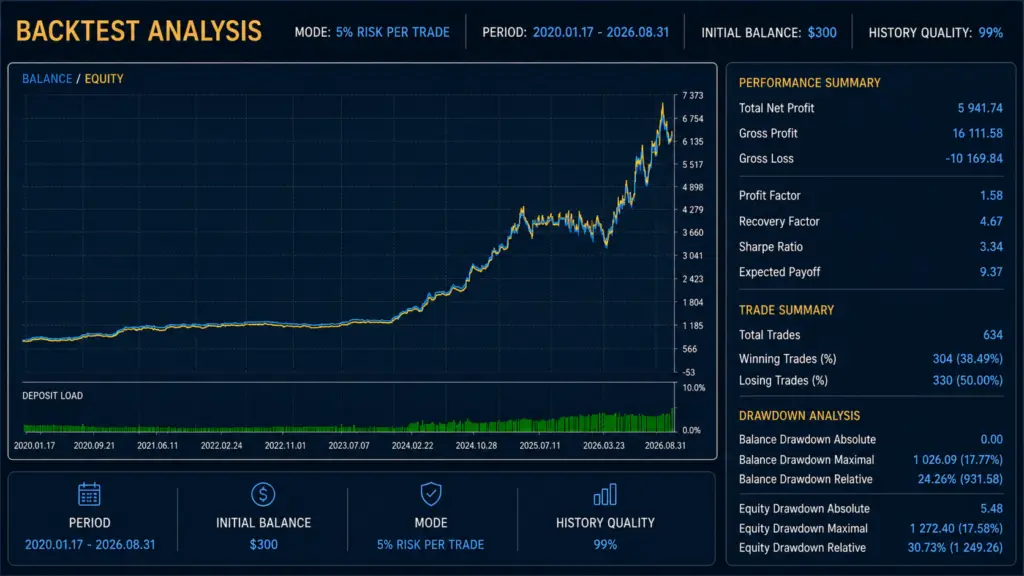Click the bottom card 5% RISK PER TRADE value
Viewport: 1024px width, 576px height.
click(x=430, y=545)
